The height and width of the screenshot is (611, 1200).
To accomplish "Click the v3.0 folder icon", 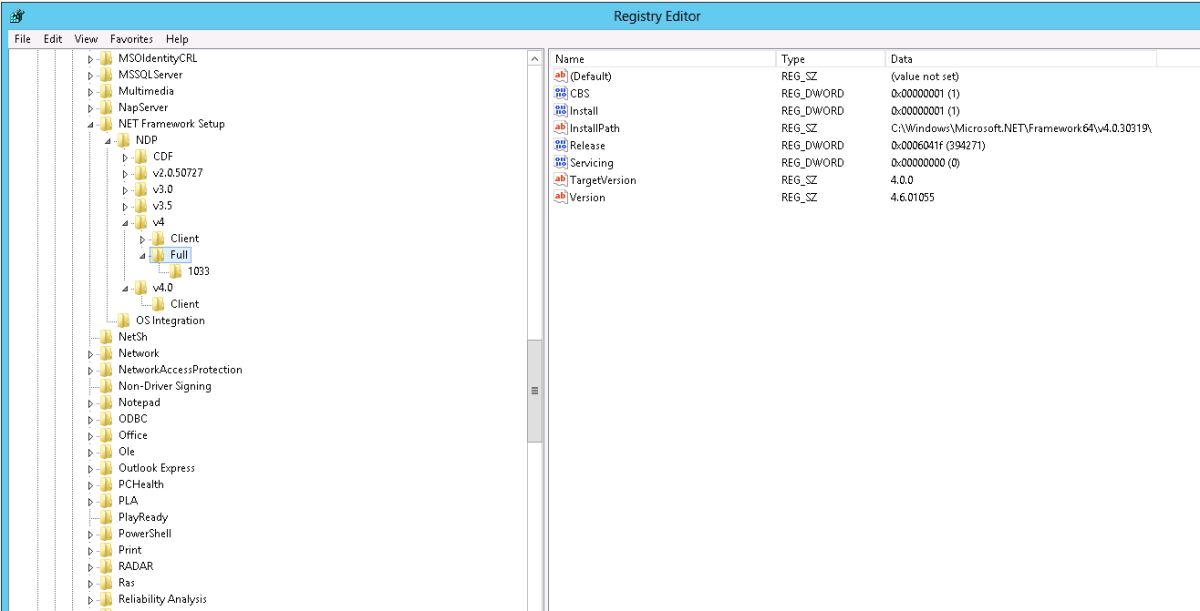I will (141, 189).
